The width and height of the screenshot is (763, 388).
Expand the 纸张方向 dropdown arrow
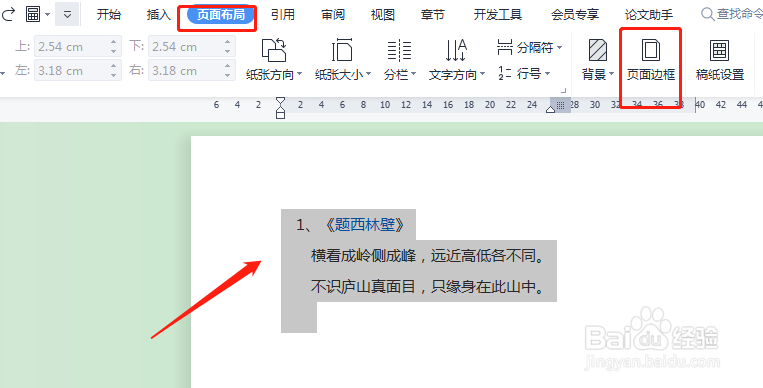(299, 74)
